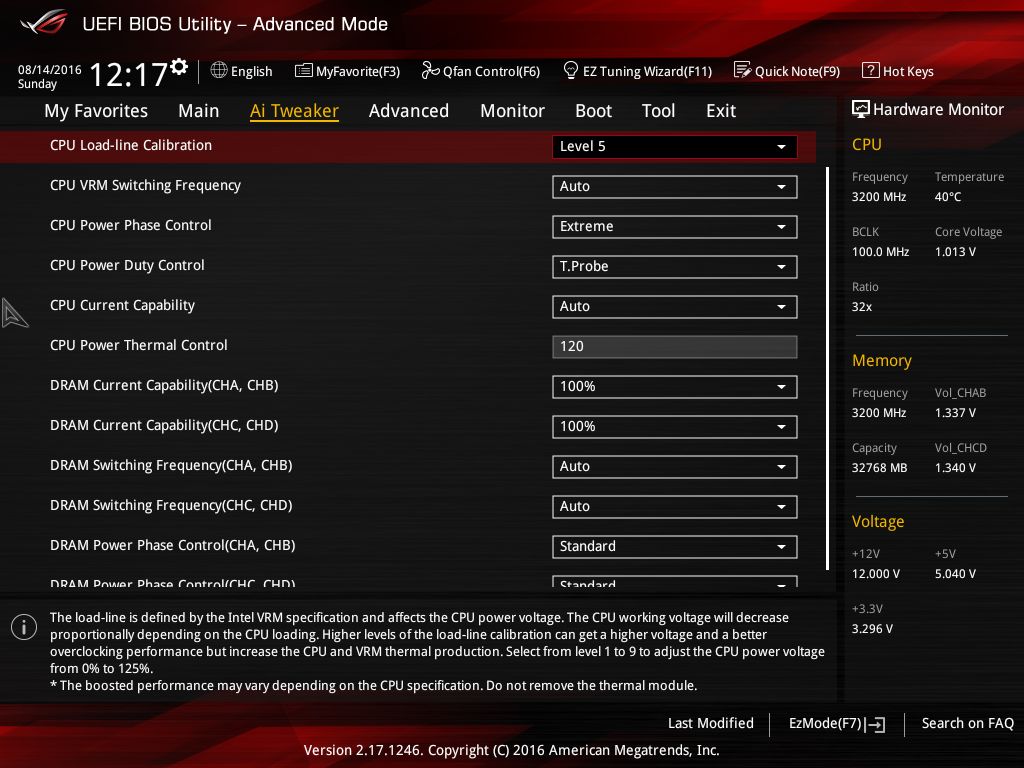The width and height of the screenshot is (1024, 768).
Task: Click the BCLK 100.0 MHz value
Action: click(x=880, y=252)
